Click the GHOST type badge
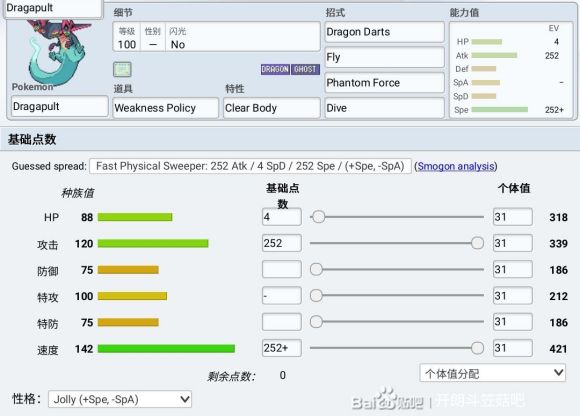The image size is (580, 416). [x=305, y=69]
